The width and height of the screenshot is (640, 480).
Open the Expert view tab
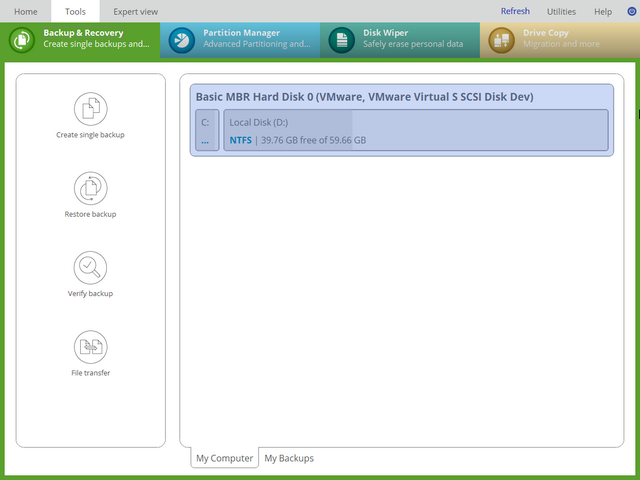[135, 12]
